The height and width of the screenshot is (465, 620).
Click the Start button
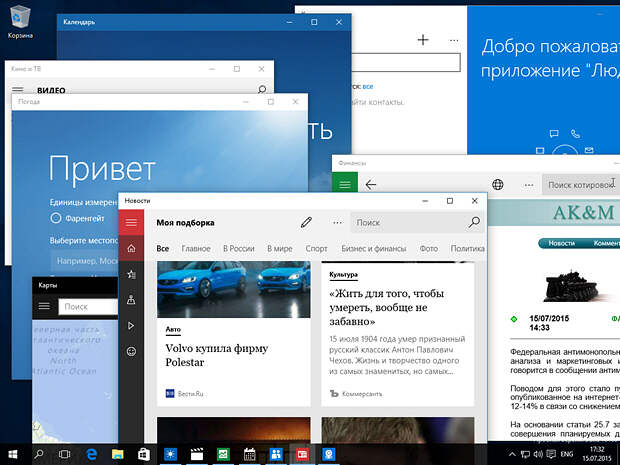13,454
